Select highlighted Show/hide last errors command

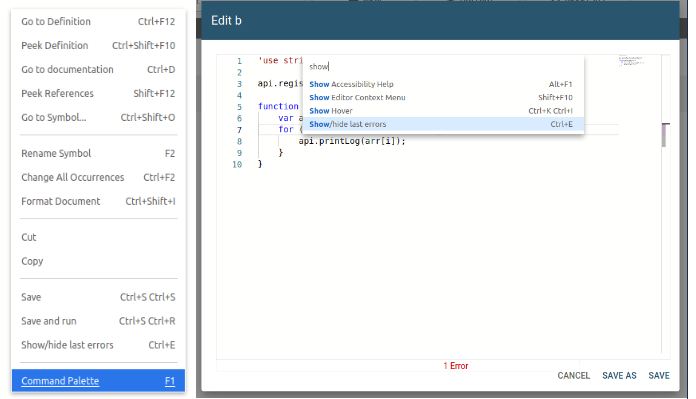coord(443,124)
